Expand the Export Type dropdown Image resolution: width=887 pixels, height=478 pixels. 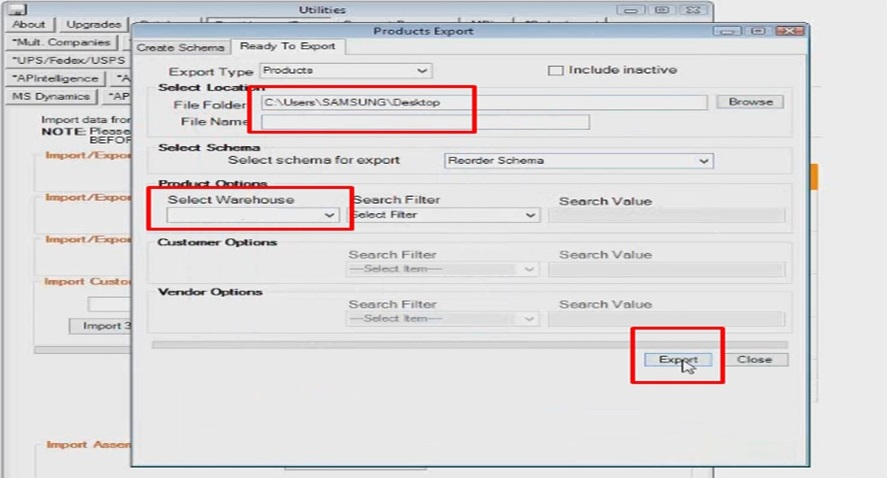tap(345, 71)
